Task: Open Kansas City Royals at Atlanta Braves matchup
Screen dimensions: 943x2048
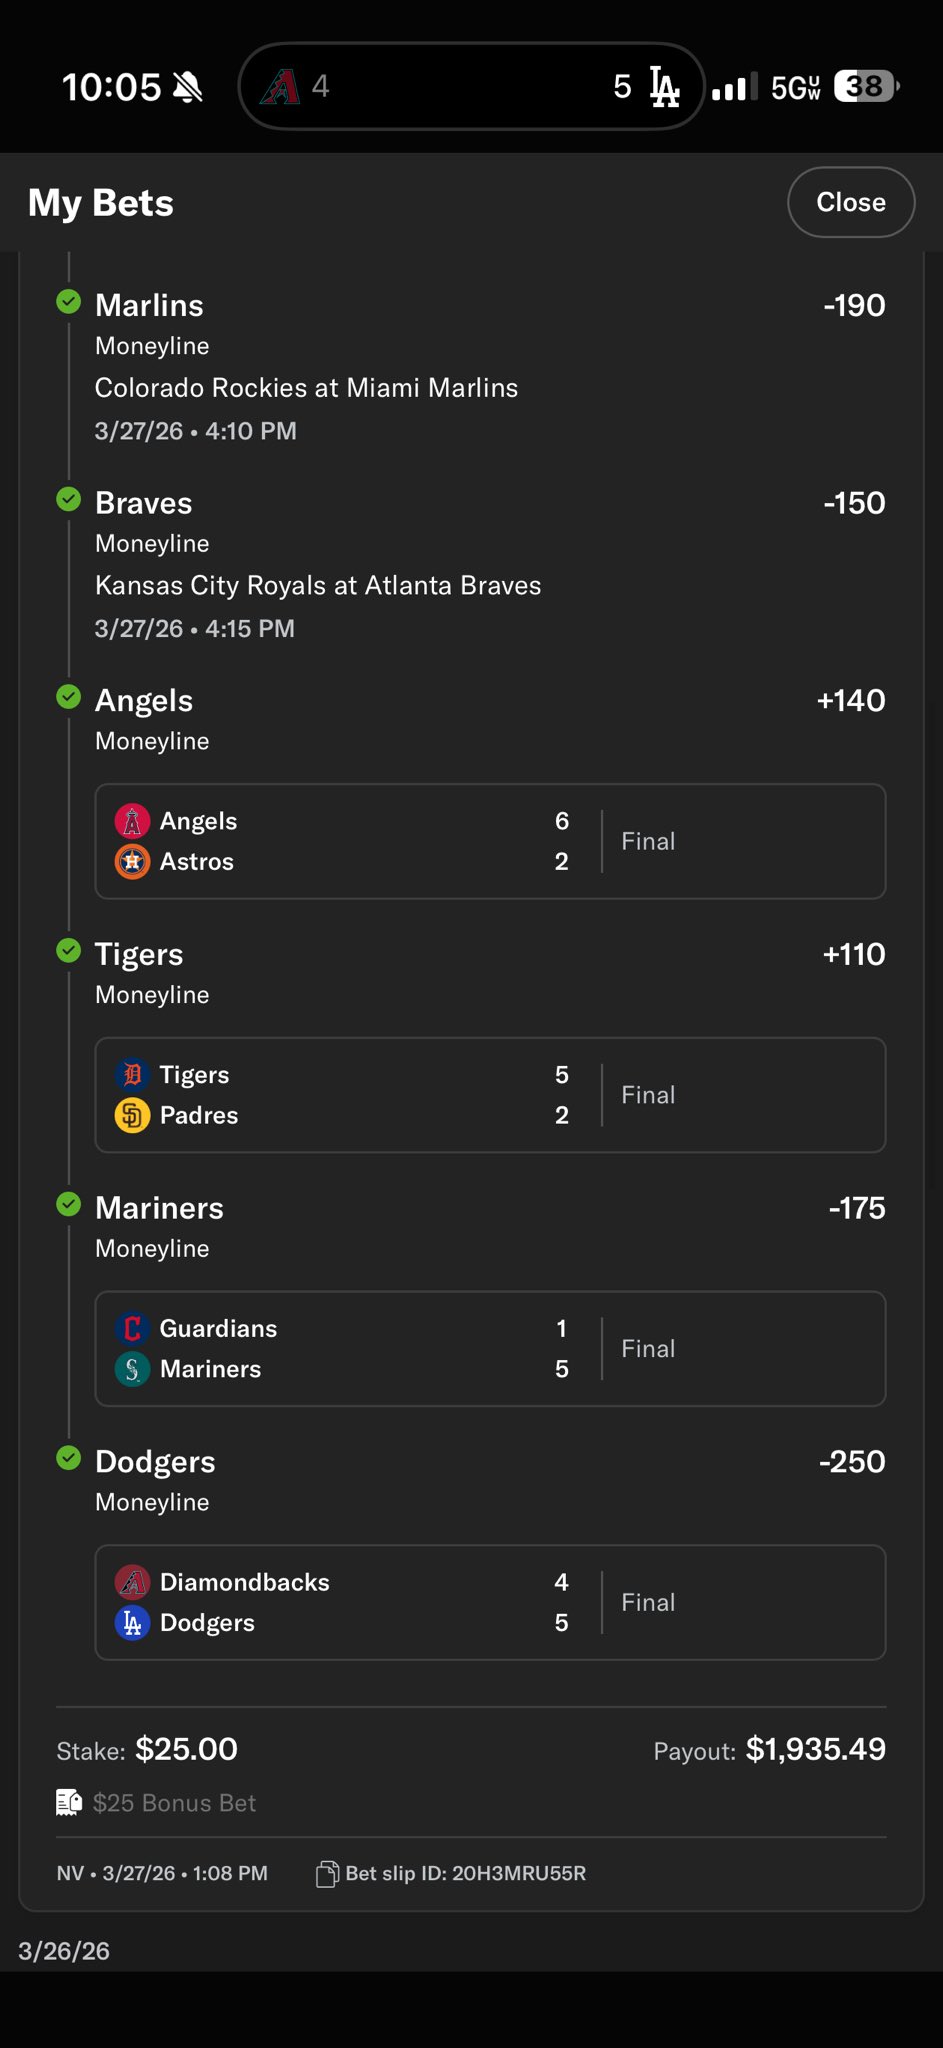Action: tap(318, 586)
